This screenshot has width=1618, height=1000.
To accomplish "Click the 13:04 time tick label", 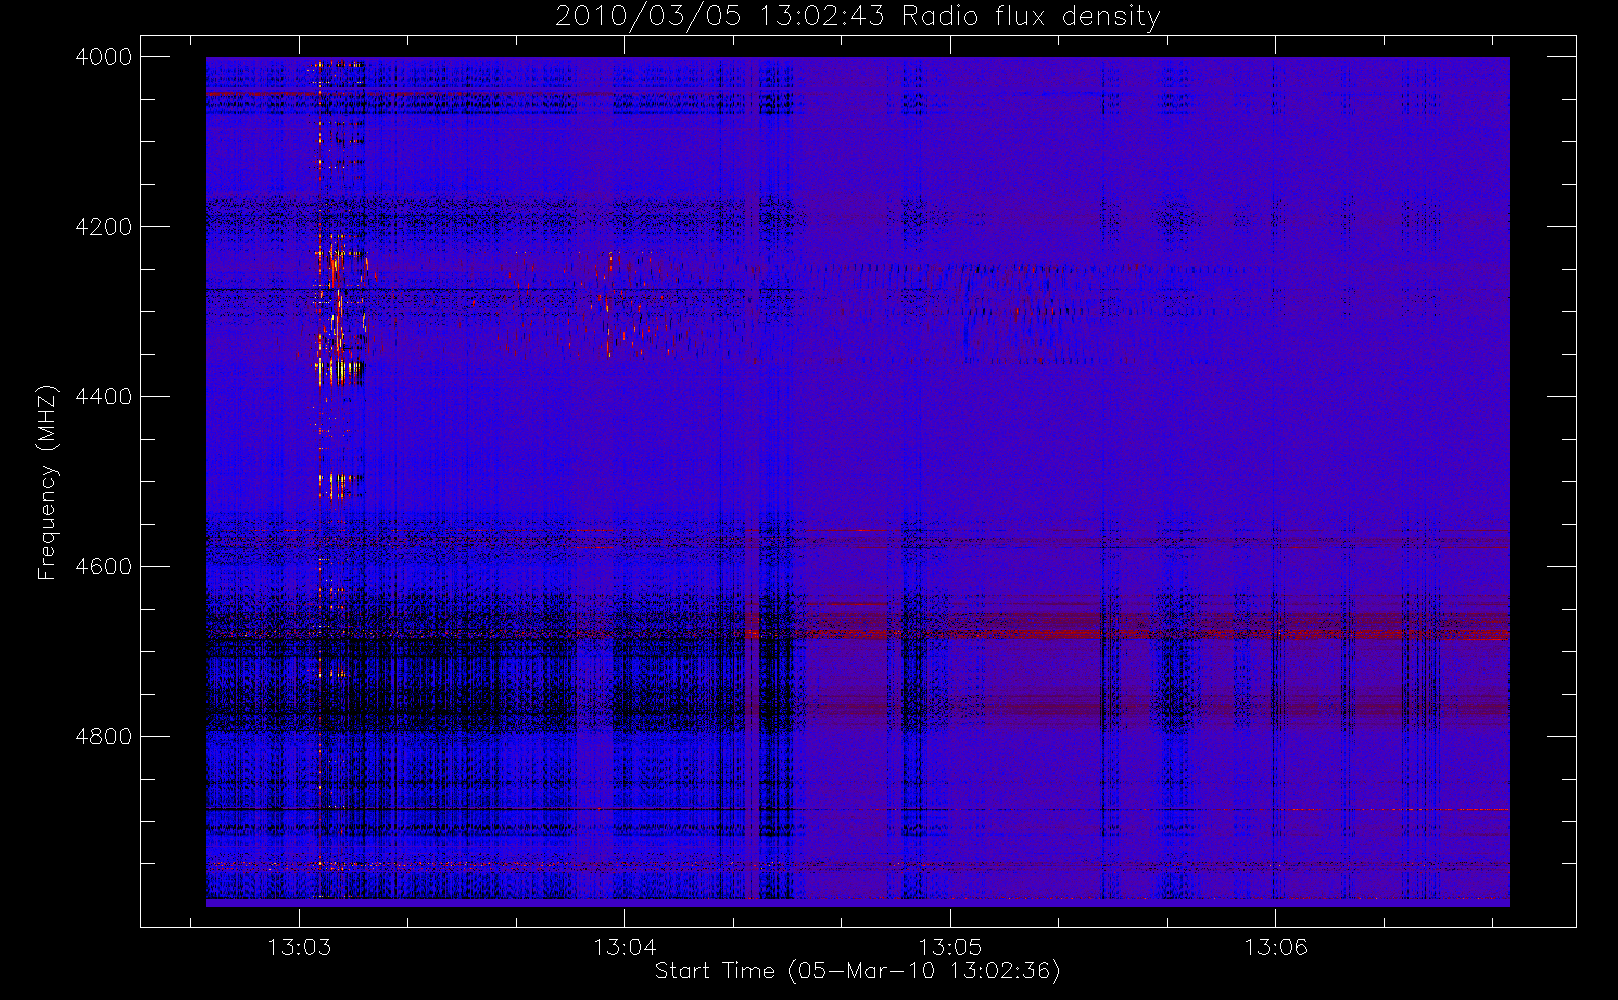I will tap(625, 947).
